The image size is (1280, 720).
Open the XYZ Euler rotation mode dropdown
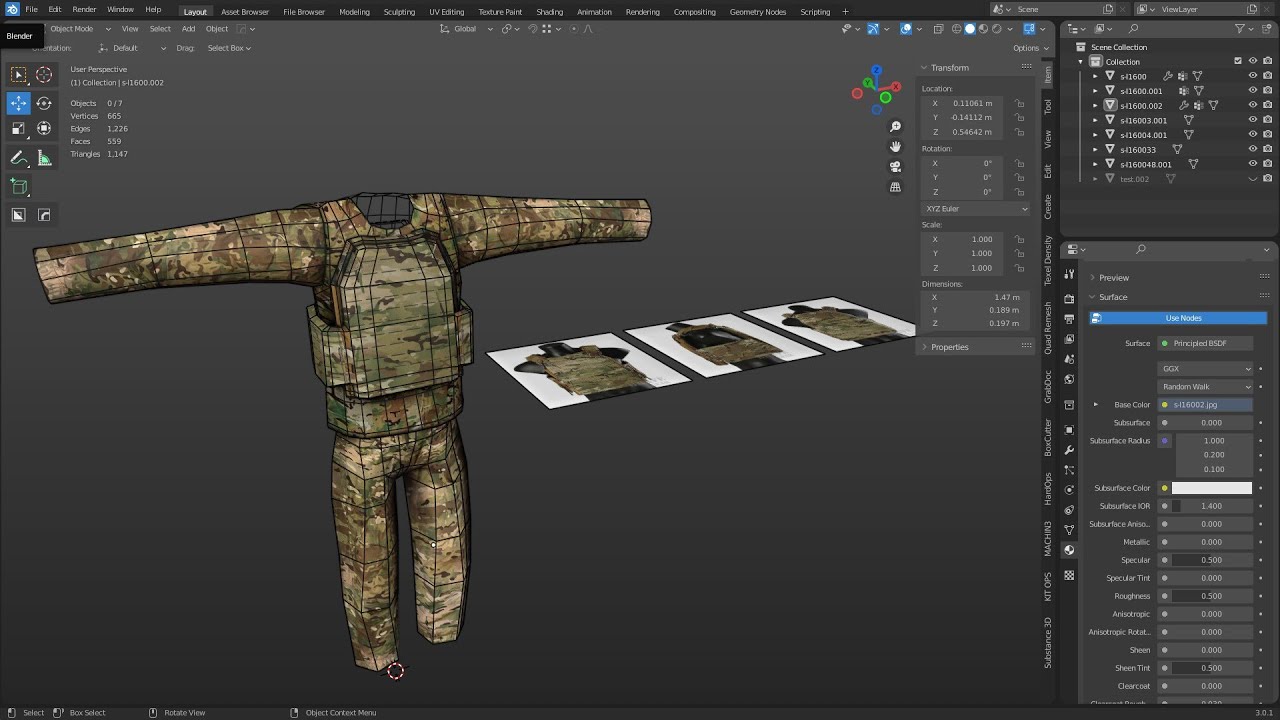coord(975,208)
